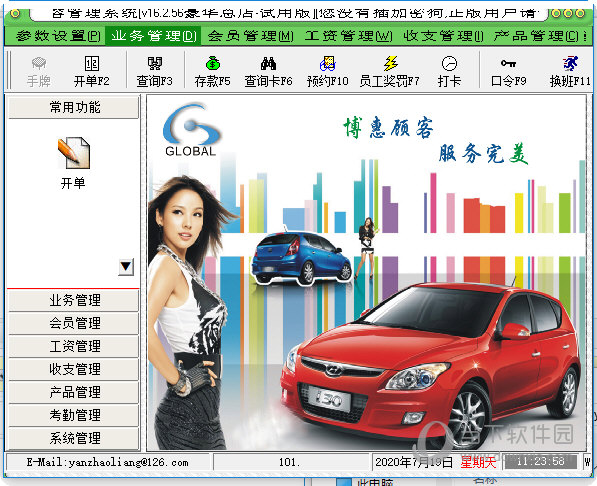Open the 预约F10 reservation icon
The image size is (597, 486).
pos(327,71)
